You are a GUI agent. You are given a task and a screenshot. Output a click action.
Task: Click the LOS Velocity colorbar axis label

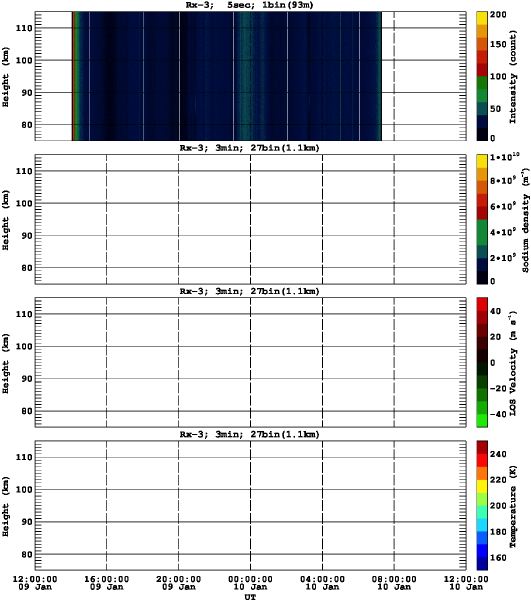point(513,363)
